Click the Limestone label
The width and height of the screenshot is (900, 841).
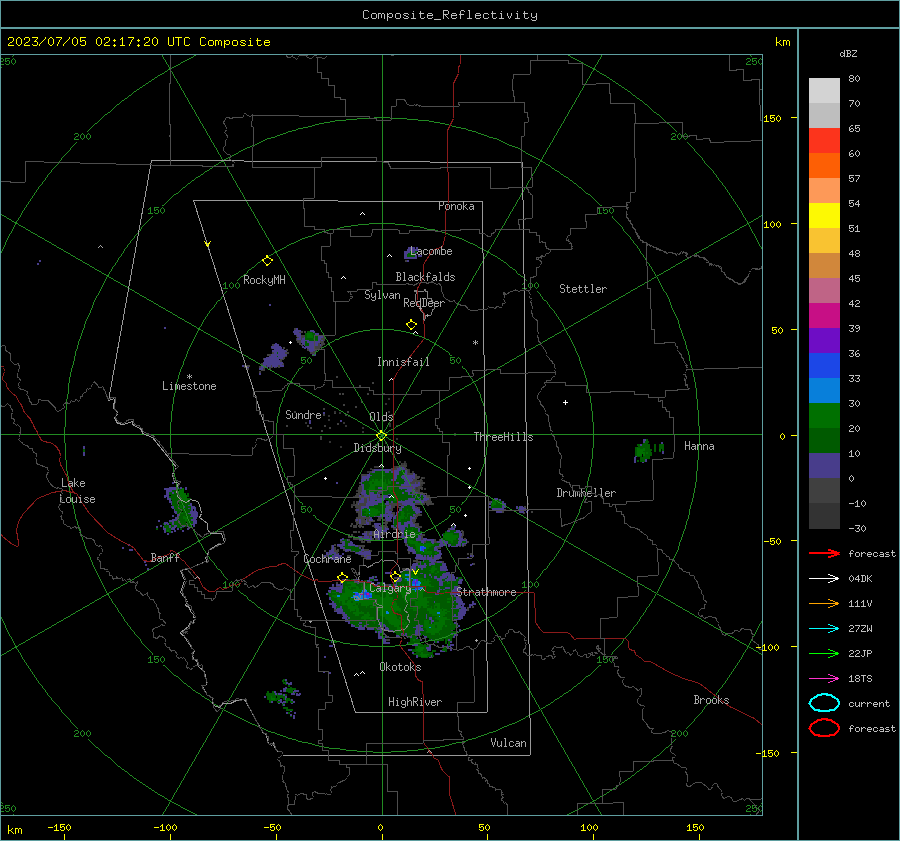click(x=189, y=386)
